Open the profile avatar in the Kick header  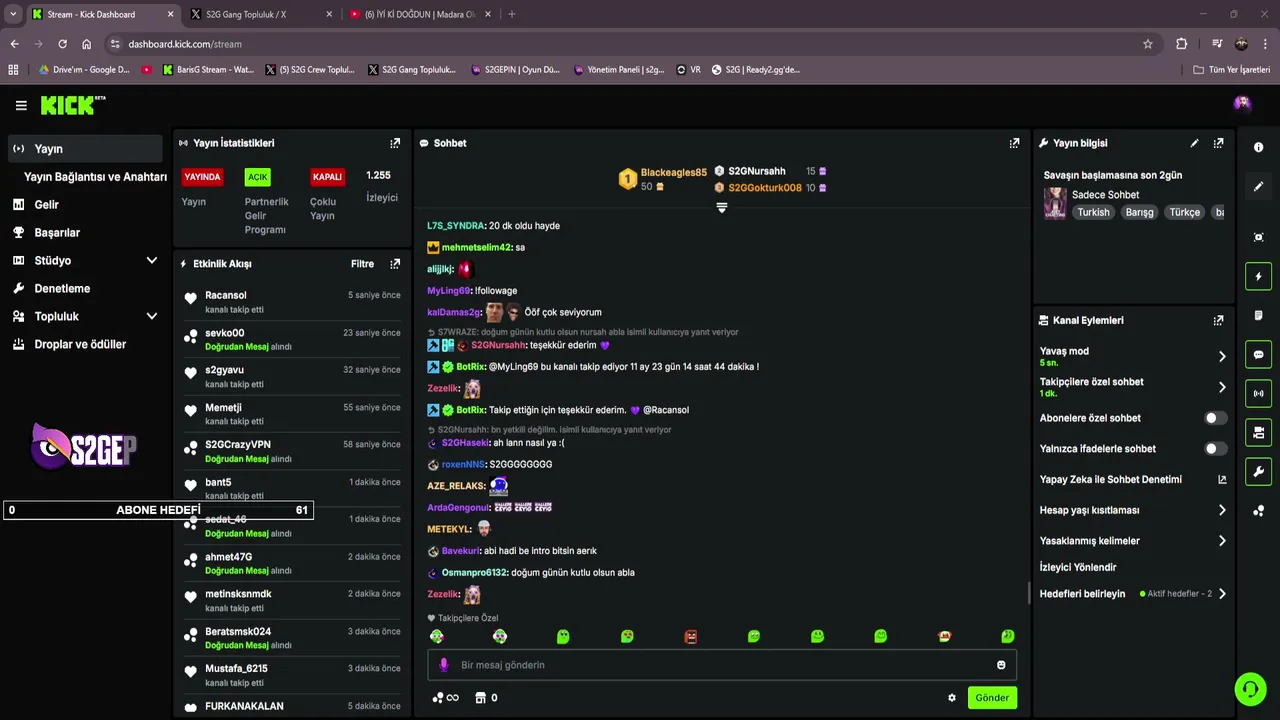[1242, 103]
